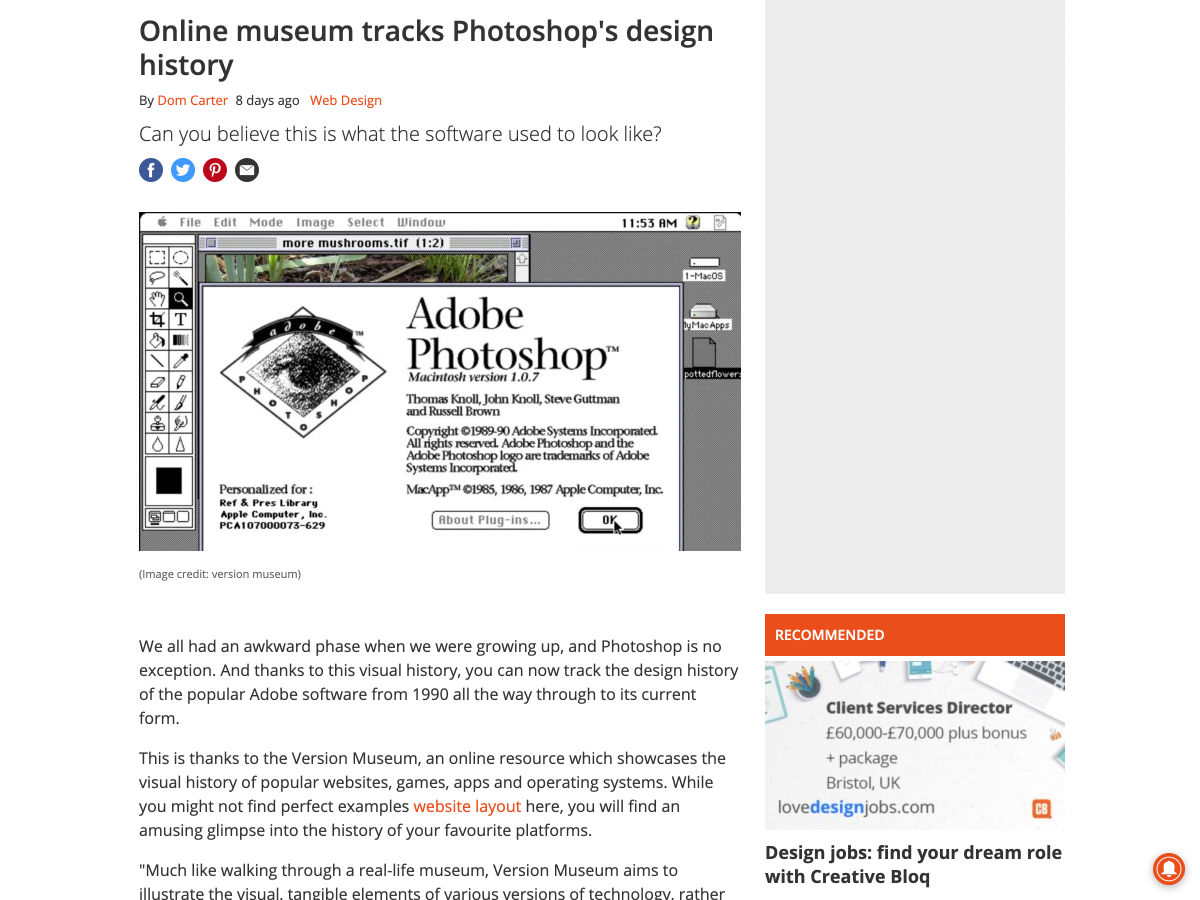Click the mushrooms window zoom box
Viewport: 1200px width, 900px height.
[516, 242]
